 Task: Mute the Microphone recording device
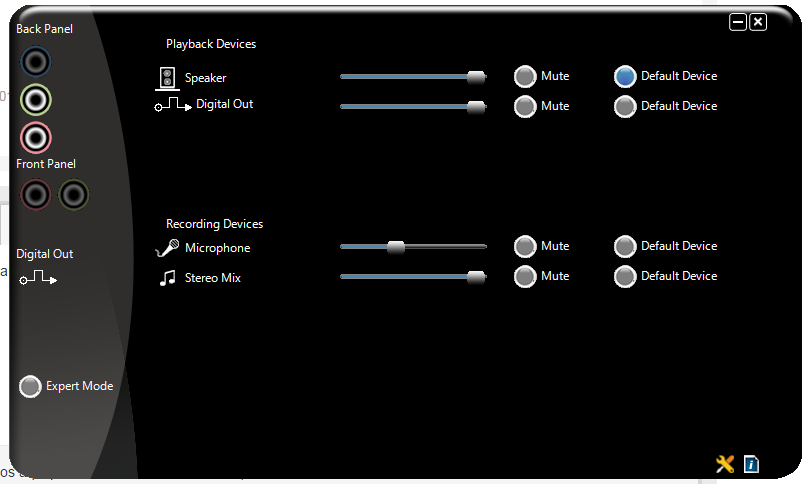(525, 246)
